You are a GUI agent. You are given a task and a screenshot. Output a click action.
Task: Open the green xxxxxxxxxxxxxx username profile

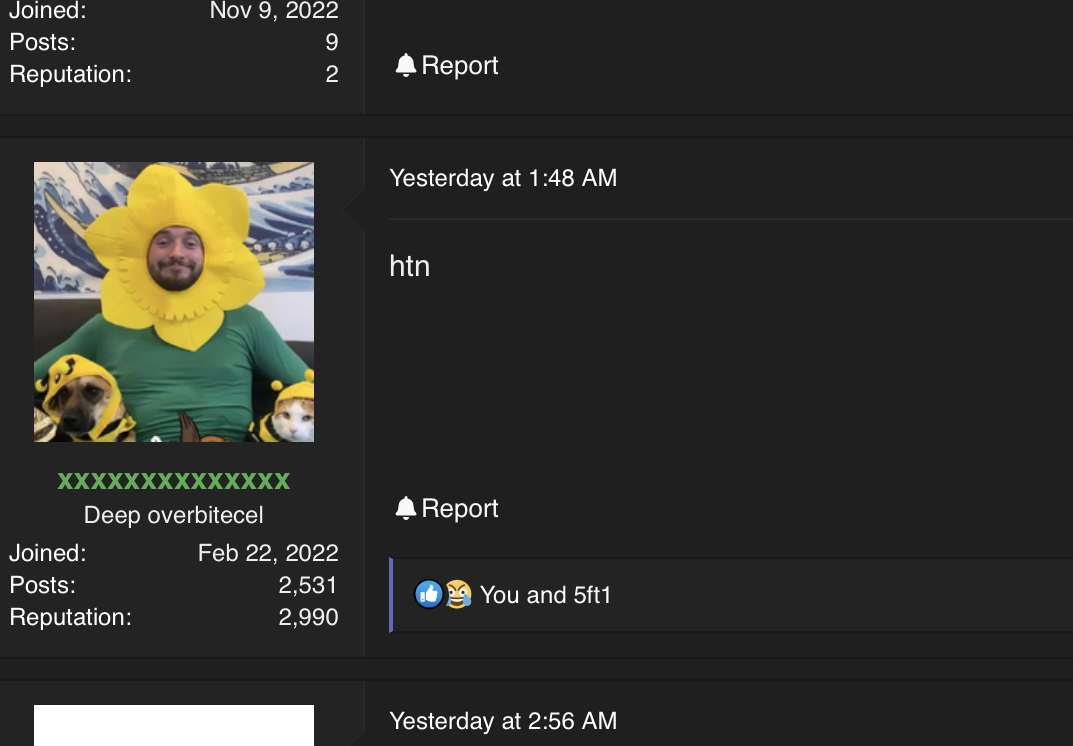point(174,481)
